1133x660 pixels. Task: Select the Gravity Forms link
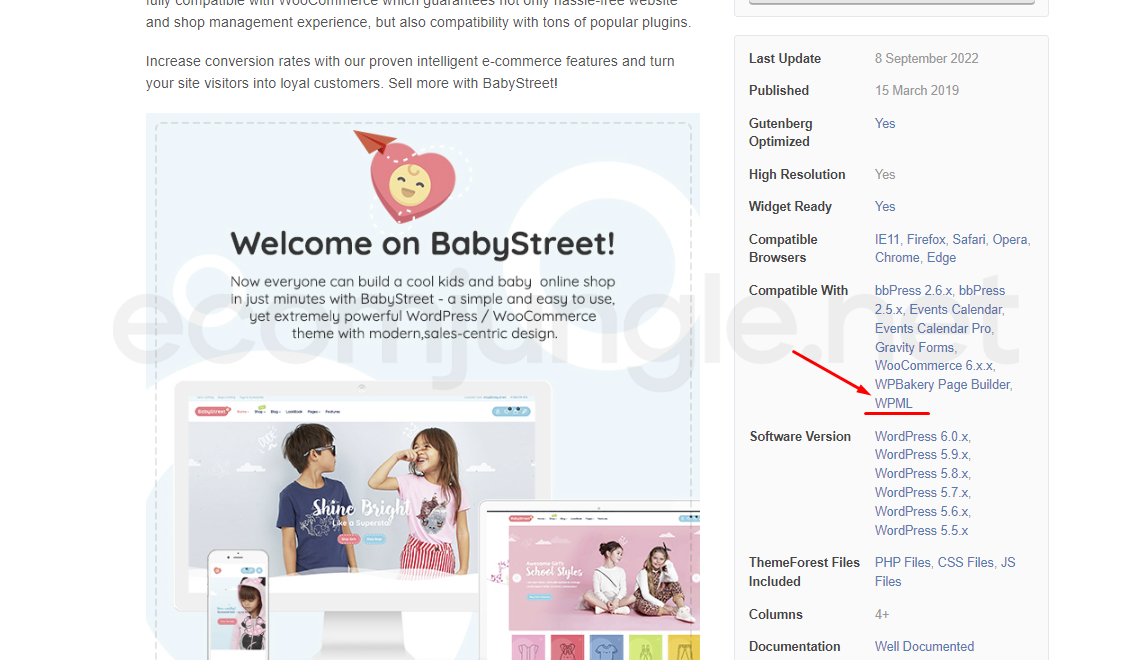click(914, 347)
